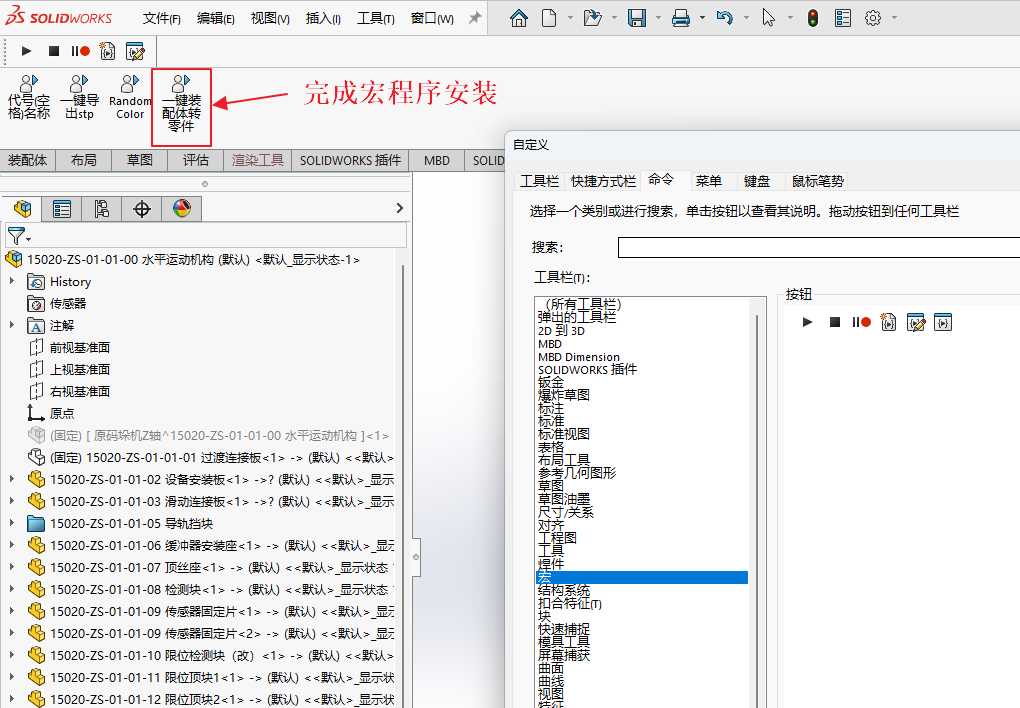Image resolution: width=1020 pixels, height=708 pixels.
Task: Click the Random Color macro button
Action: tap(130, 98)
